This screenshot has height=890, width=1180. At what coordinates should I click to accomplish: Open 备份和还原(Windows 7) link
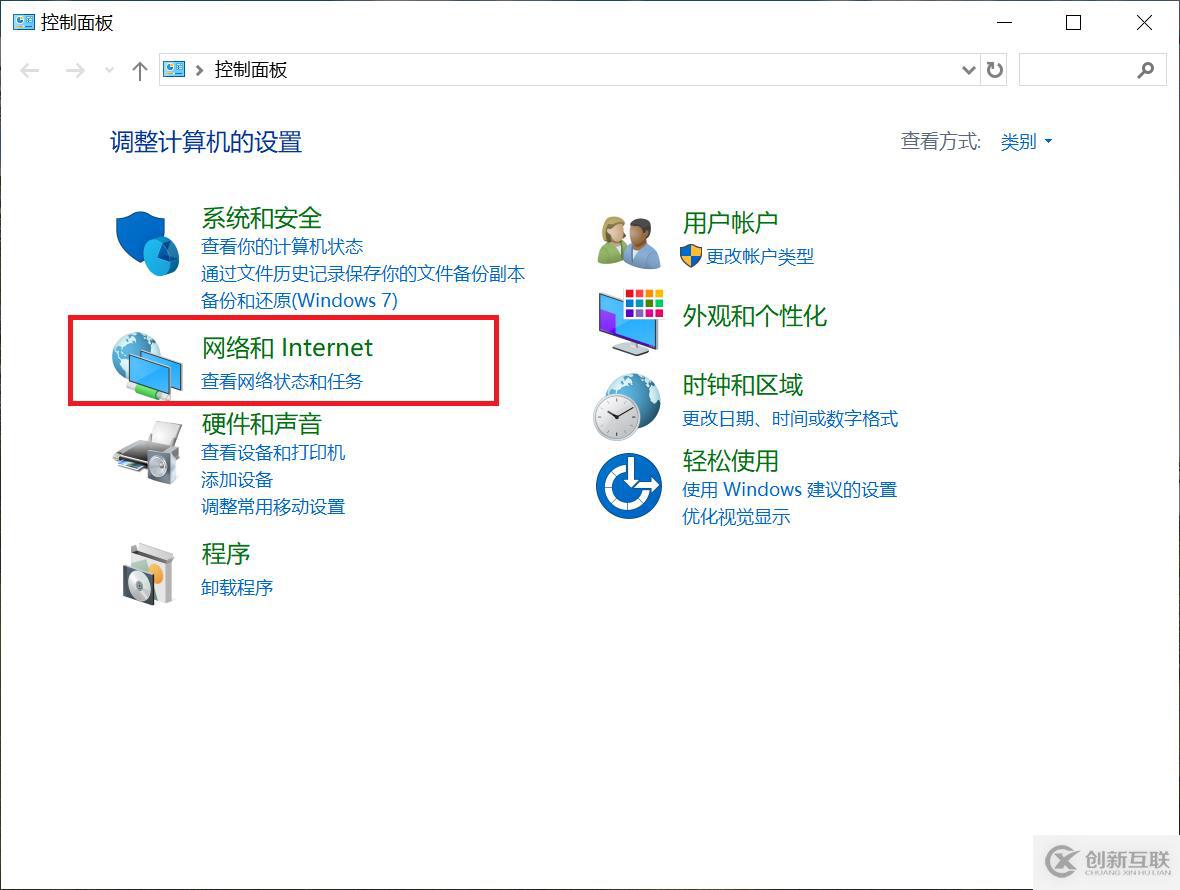(x=299, y=300)
